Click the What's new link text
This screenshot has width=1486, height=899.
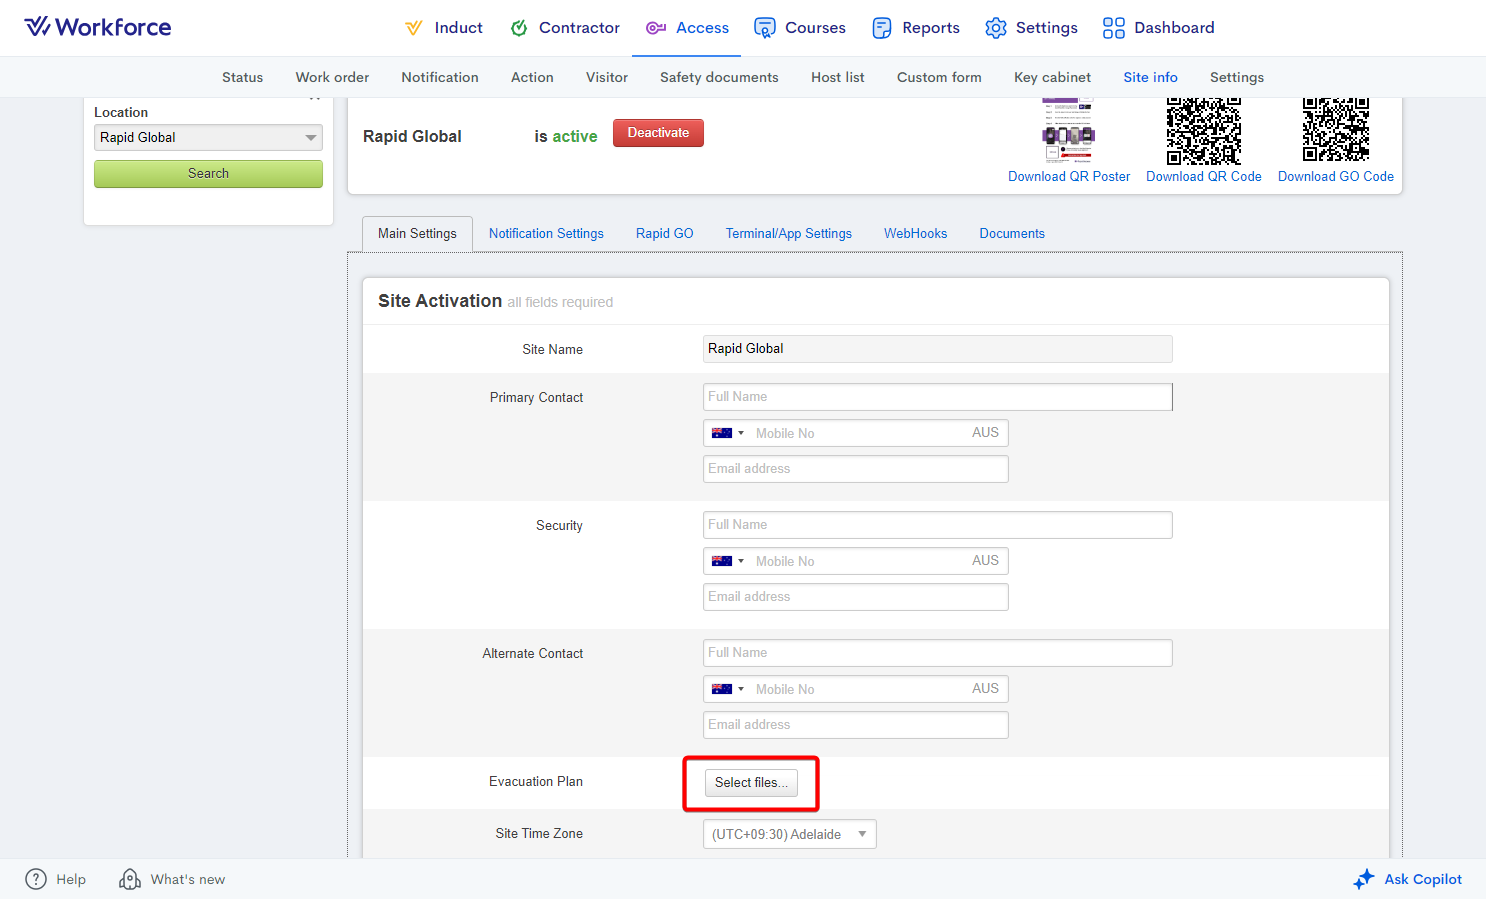pos(188,879)
